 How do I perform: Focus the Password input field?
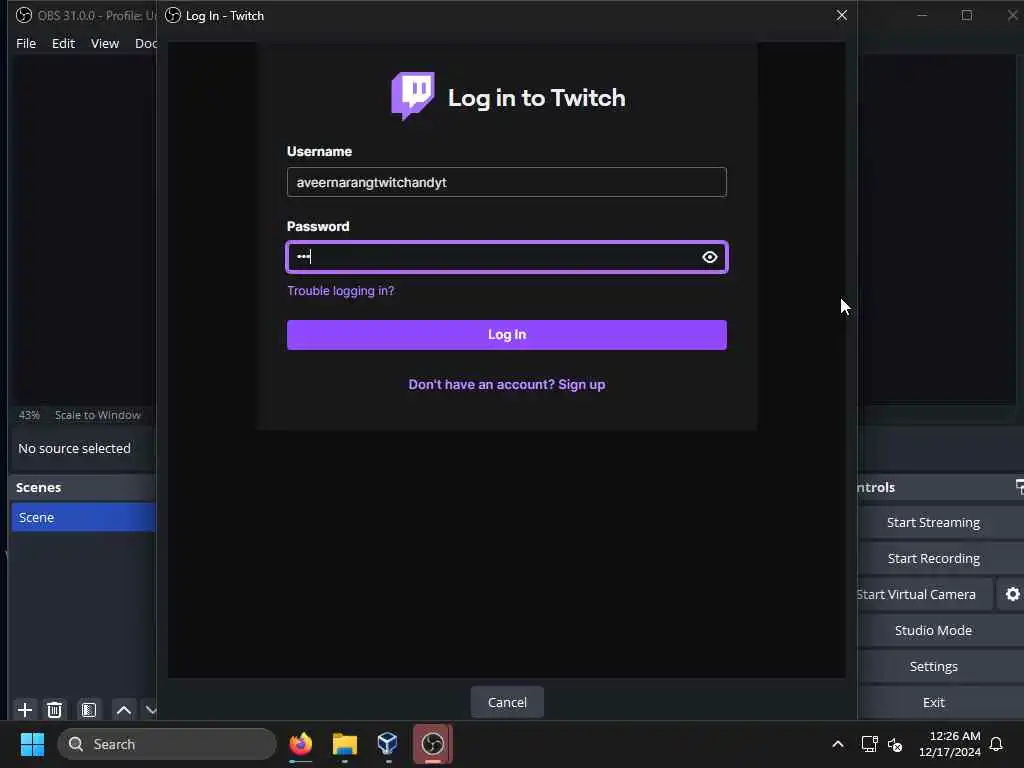pos(507,257)
